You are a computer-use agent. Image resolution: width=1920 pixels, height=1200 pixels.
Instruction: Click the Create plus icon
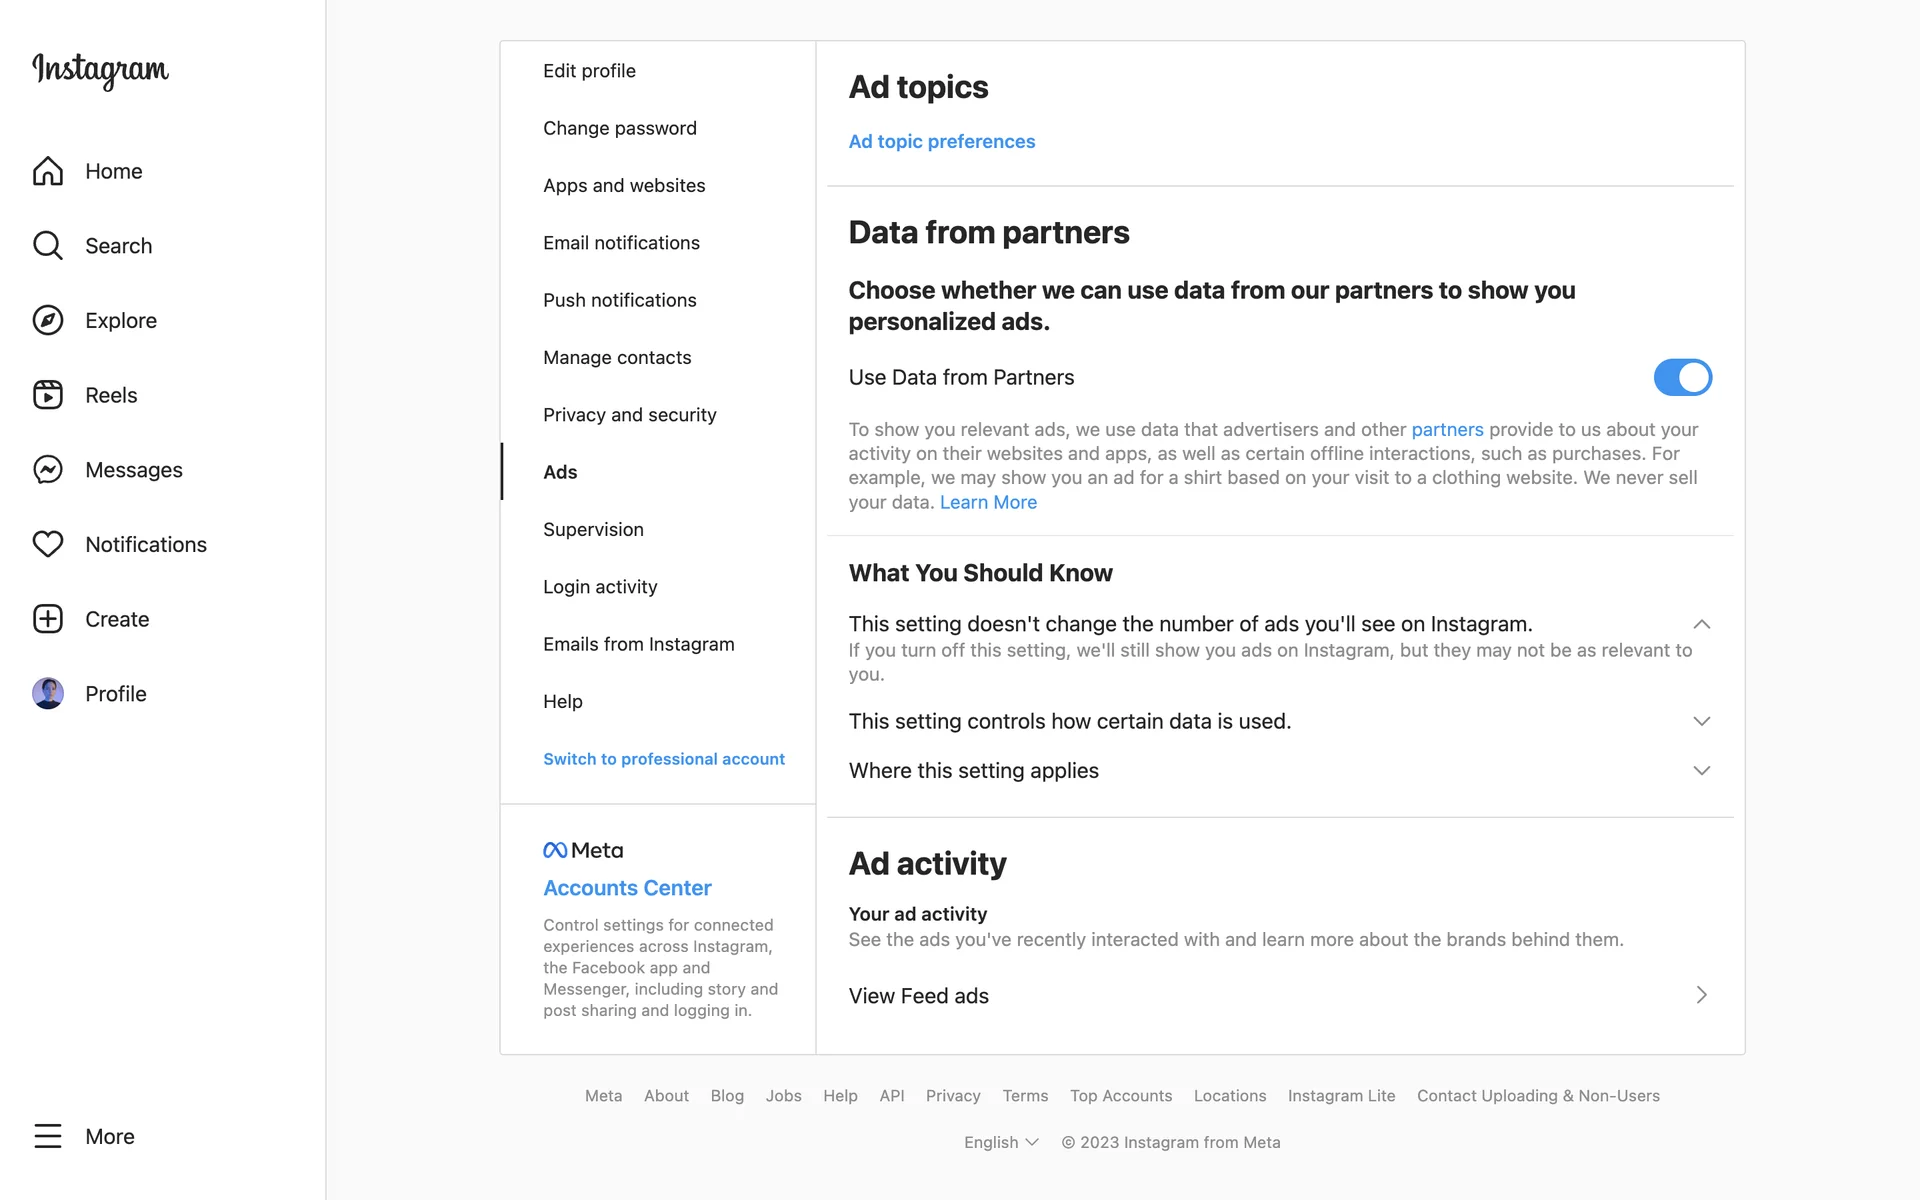coord(48,619)
